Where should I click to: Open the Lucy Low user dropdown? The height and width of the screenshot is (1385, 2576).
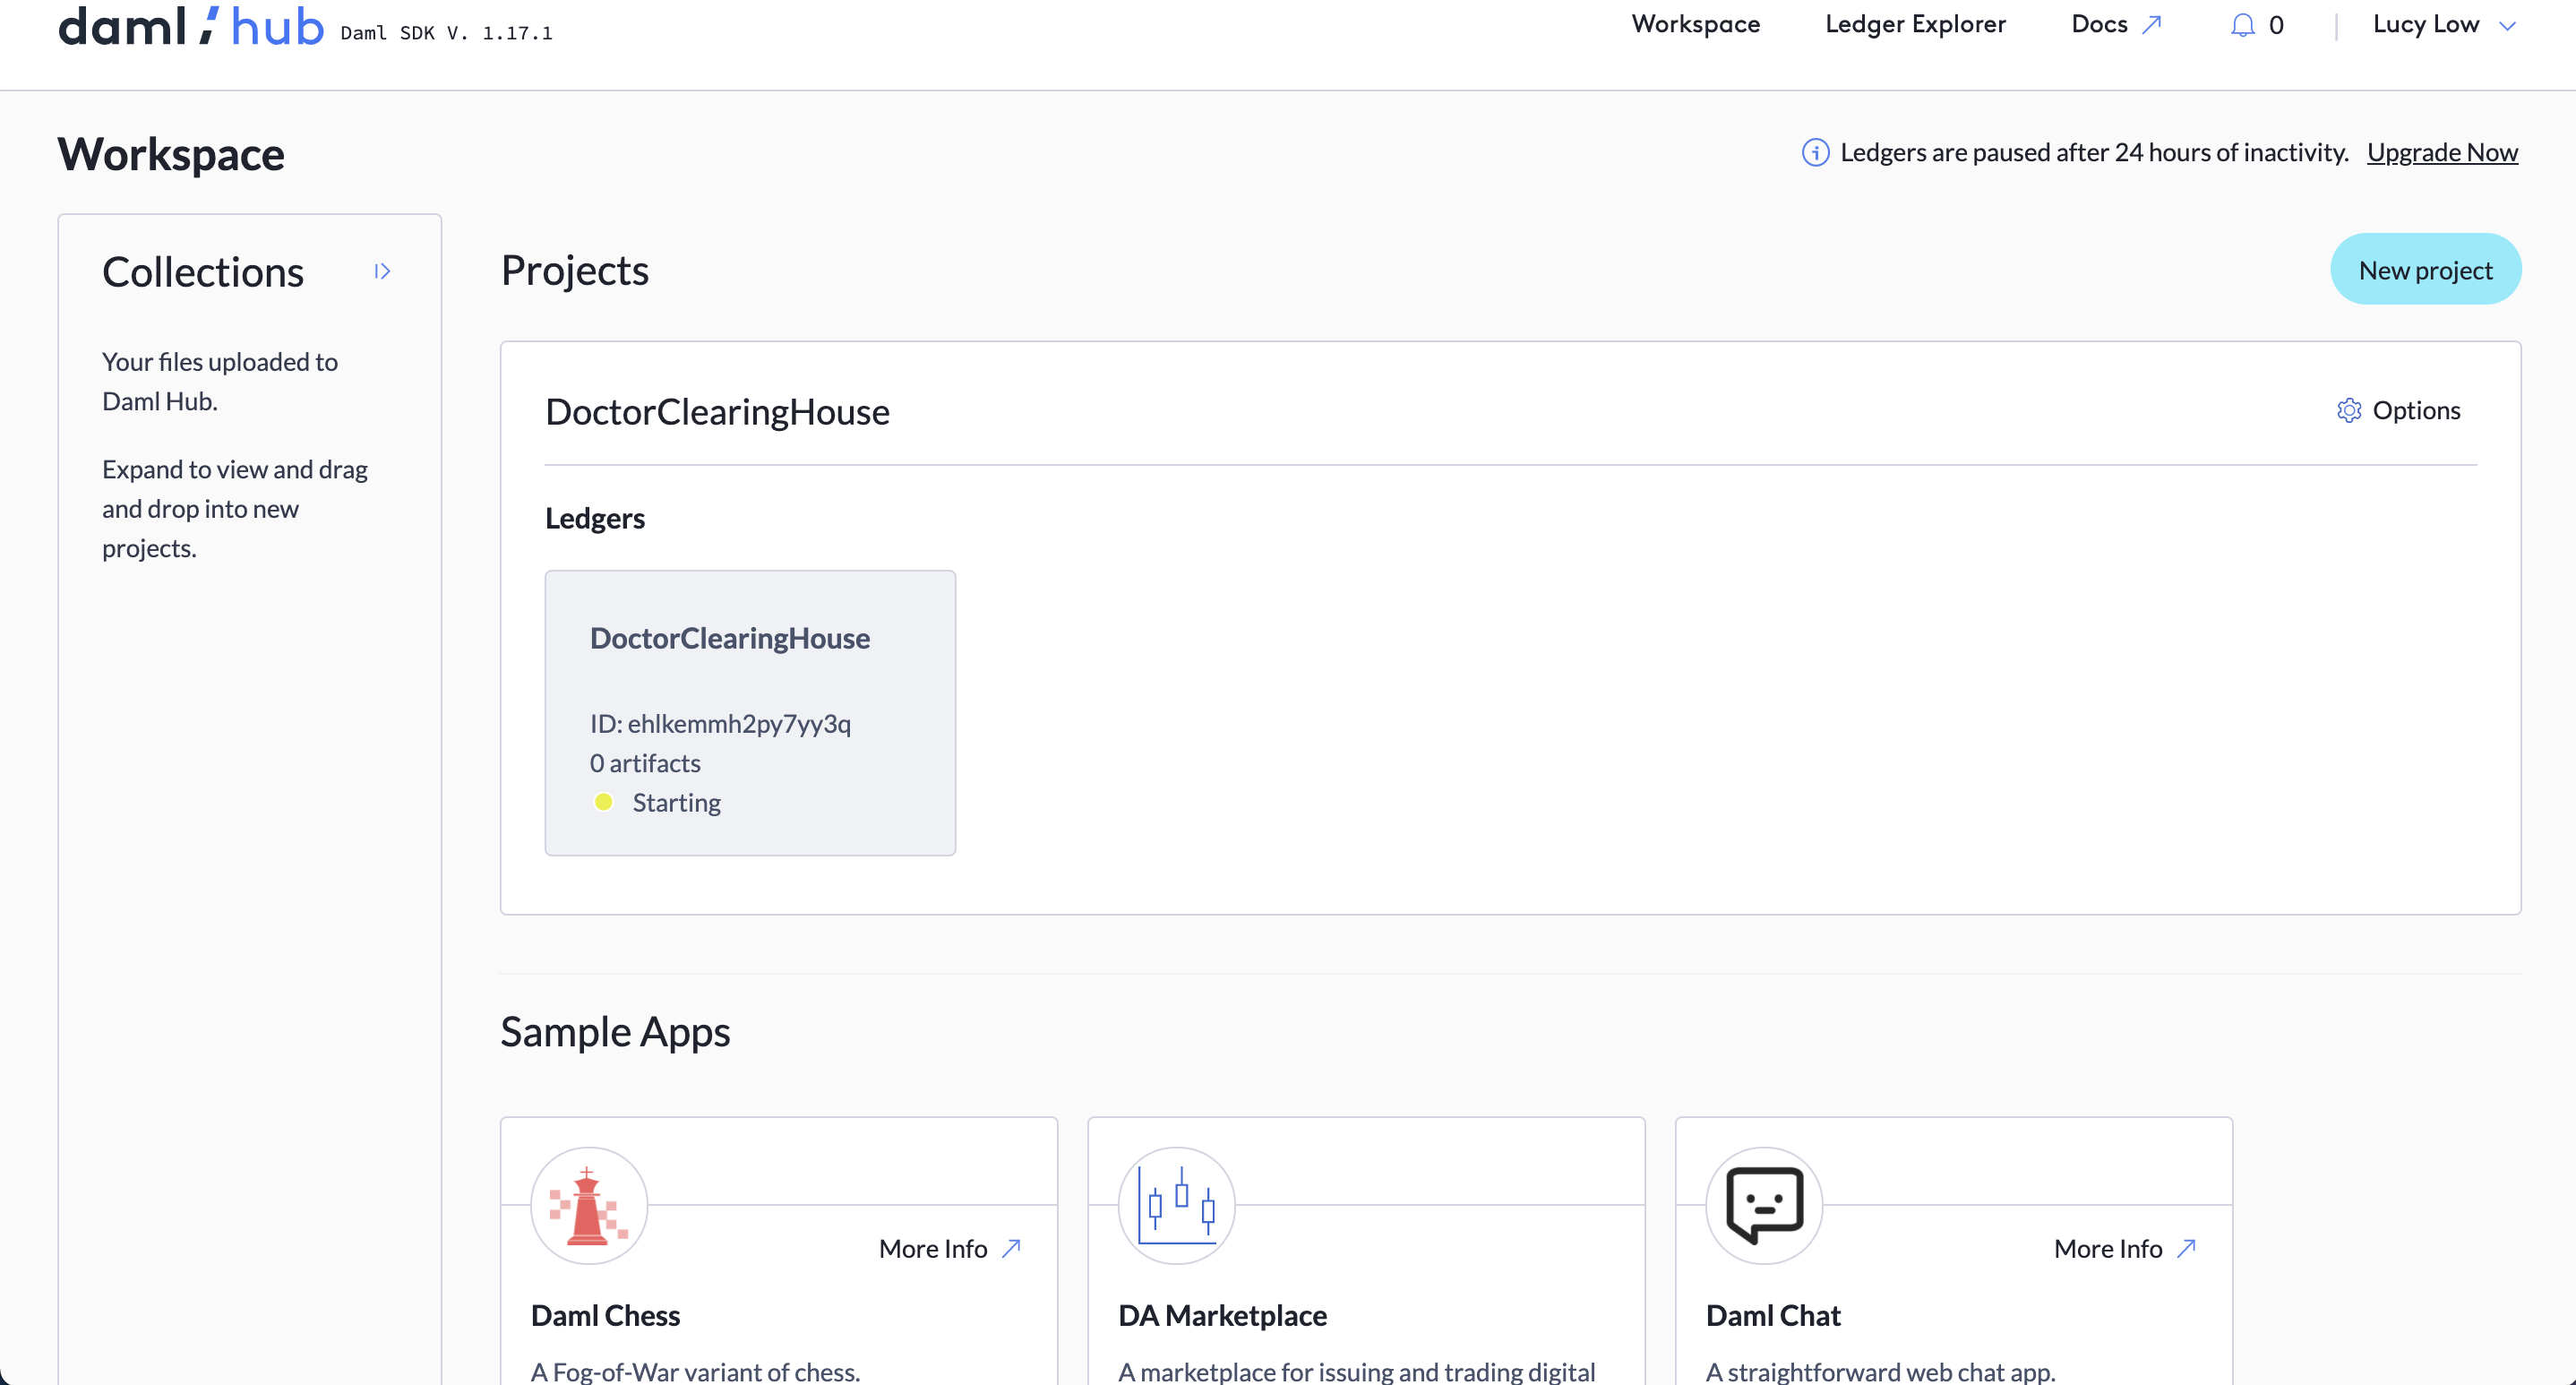2442,25
